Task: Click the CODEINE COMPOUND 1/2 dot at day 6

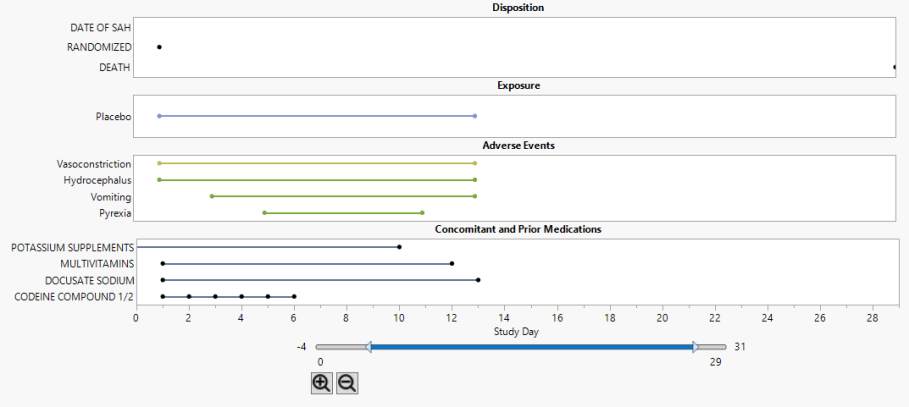Action: (294, 296)
